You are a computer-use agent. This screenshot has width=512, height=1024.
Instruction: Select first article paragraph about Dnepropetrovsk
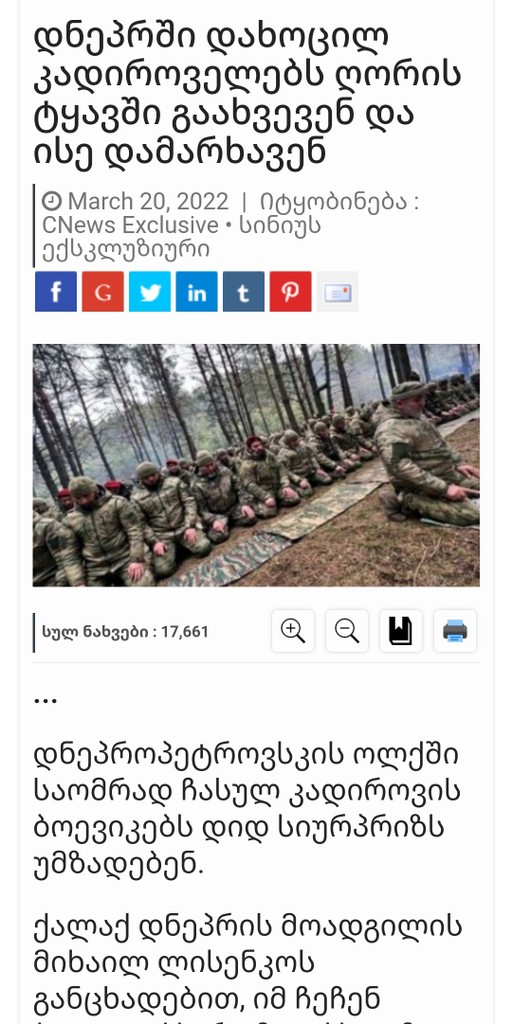(x=247, y=809)
